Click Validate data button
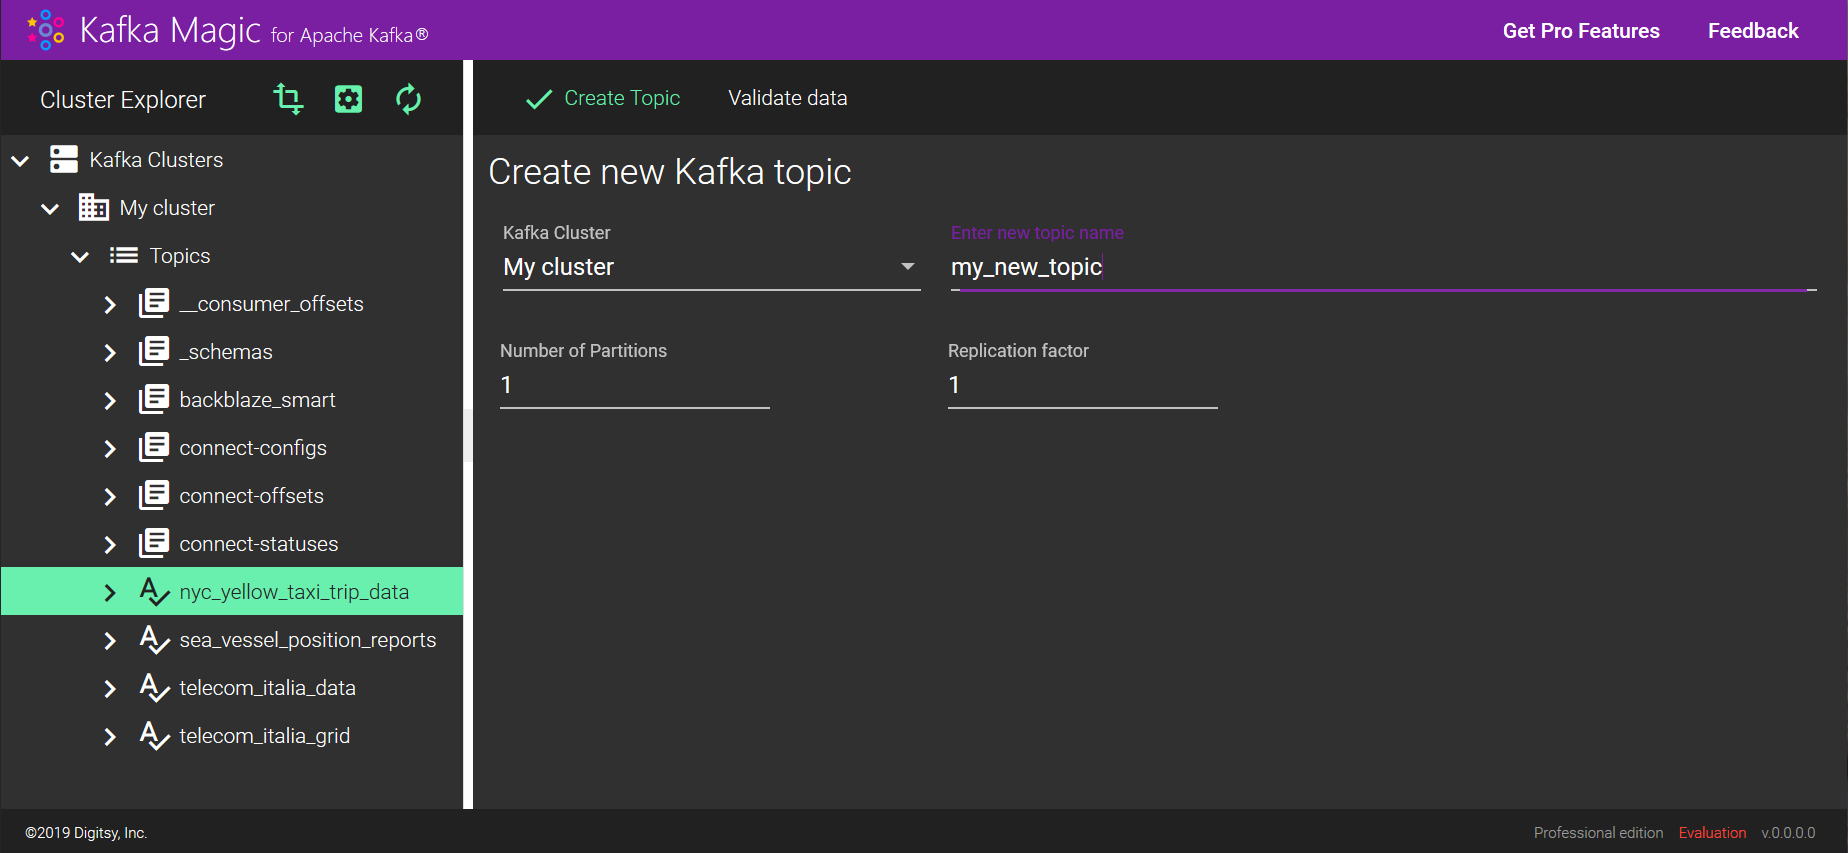The height and width of the screenshot is (853, 1848). (x=788, y=98)
